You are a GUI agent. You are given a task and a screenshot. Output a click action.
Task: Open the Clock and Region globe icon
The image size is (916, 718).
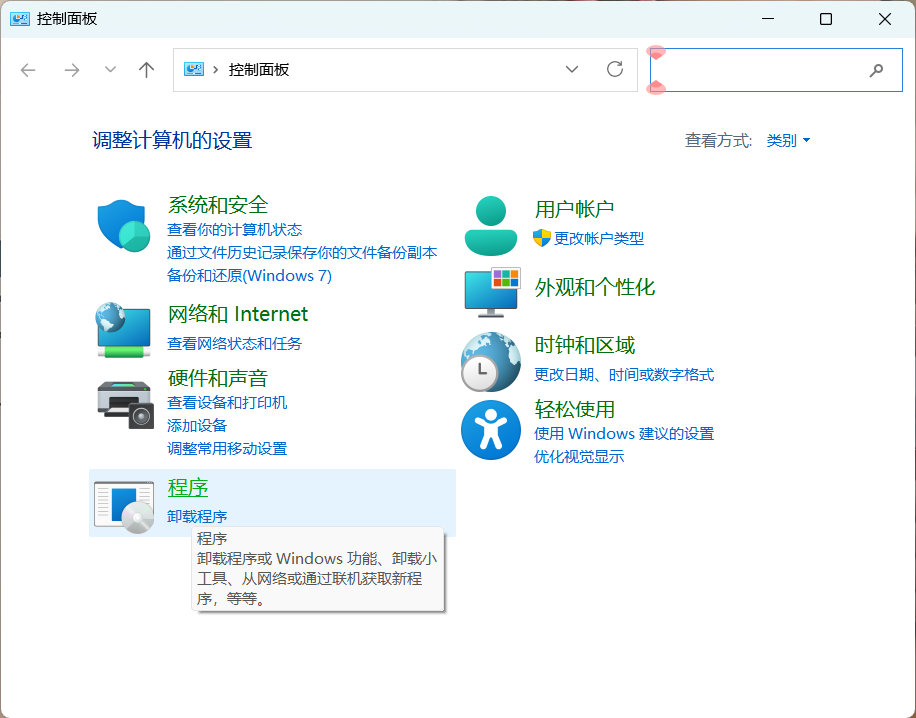point(491,362)
